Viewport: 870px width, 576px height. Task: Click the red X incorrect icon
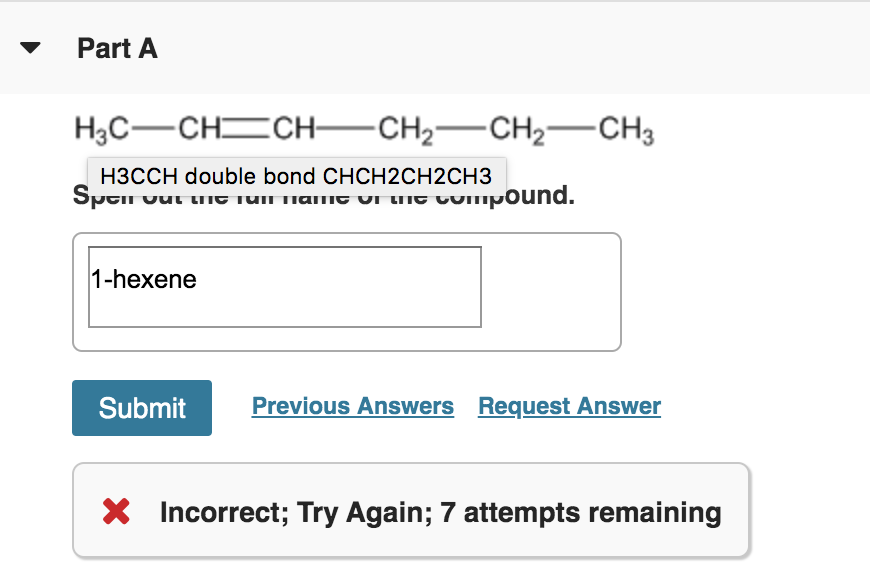[x=117, y=511]
